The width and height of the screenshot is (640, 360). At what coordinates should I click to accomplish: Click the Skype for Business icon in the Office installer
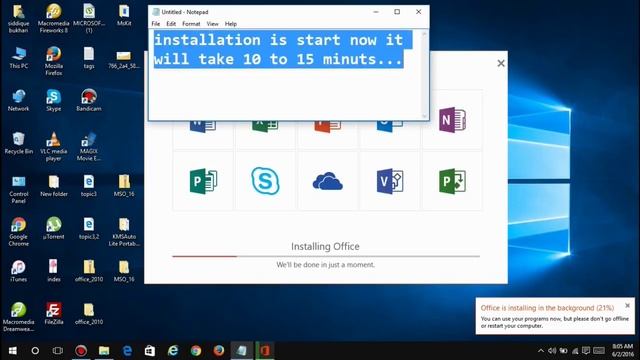click(x=265, y=181)
